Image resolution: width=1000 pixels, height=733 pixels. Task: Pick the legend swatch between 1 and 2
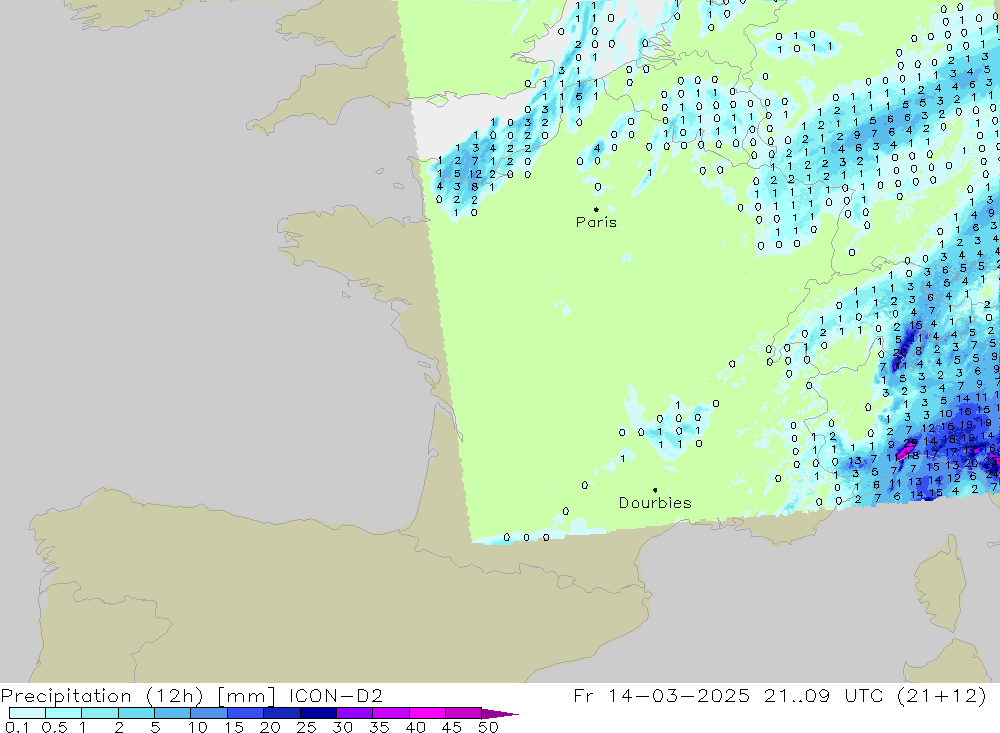99,713
